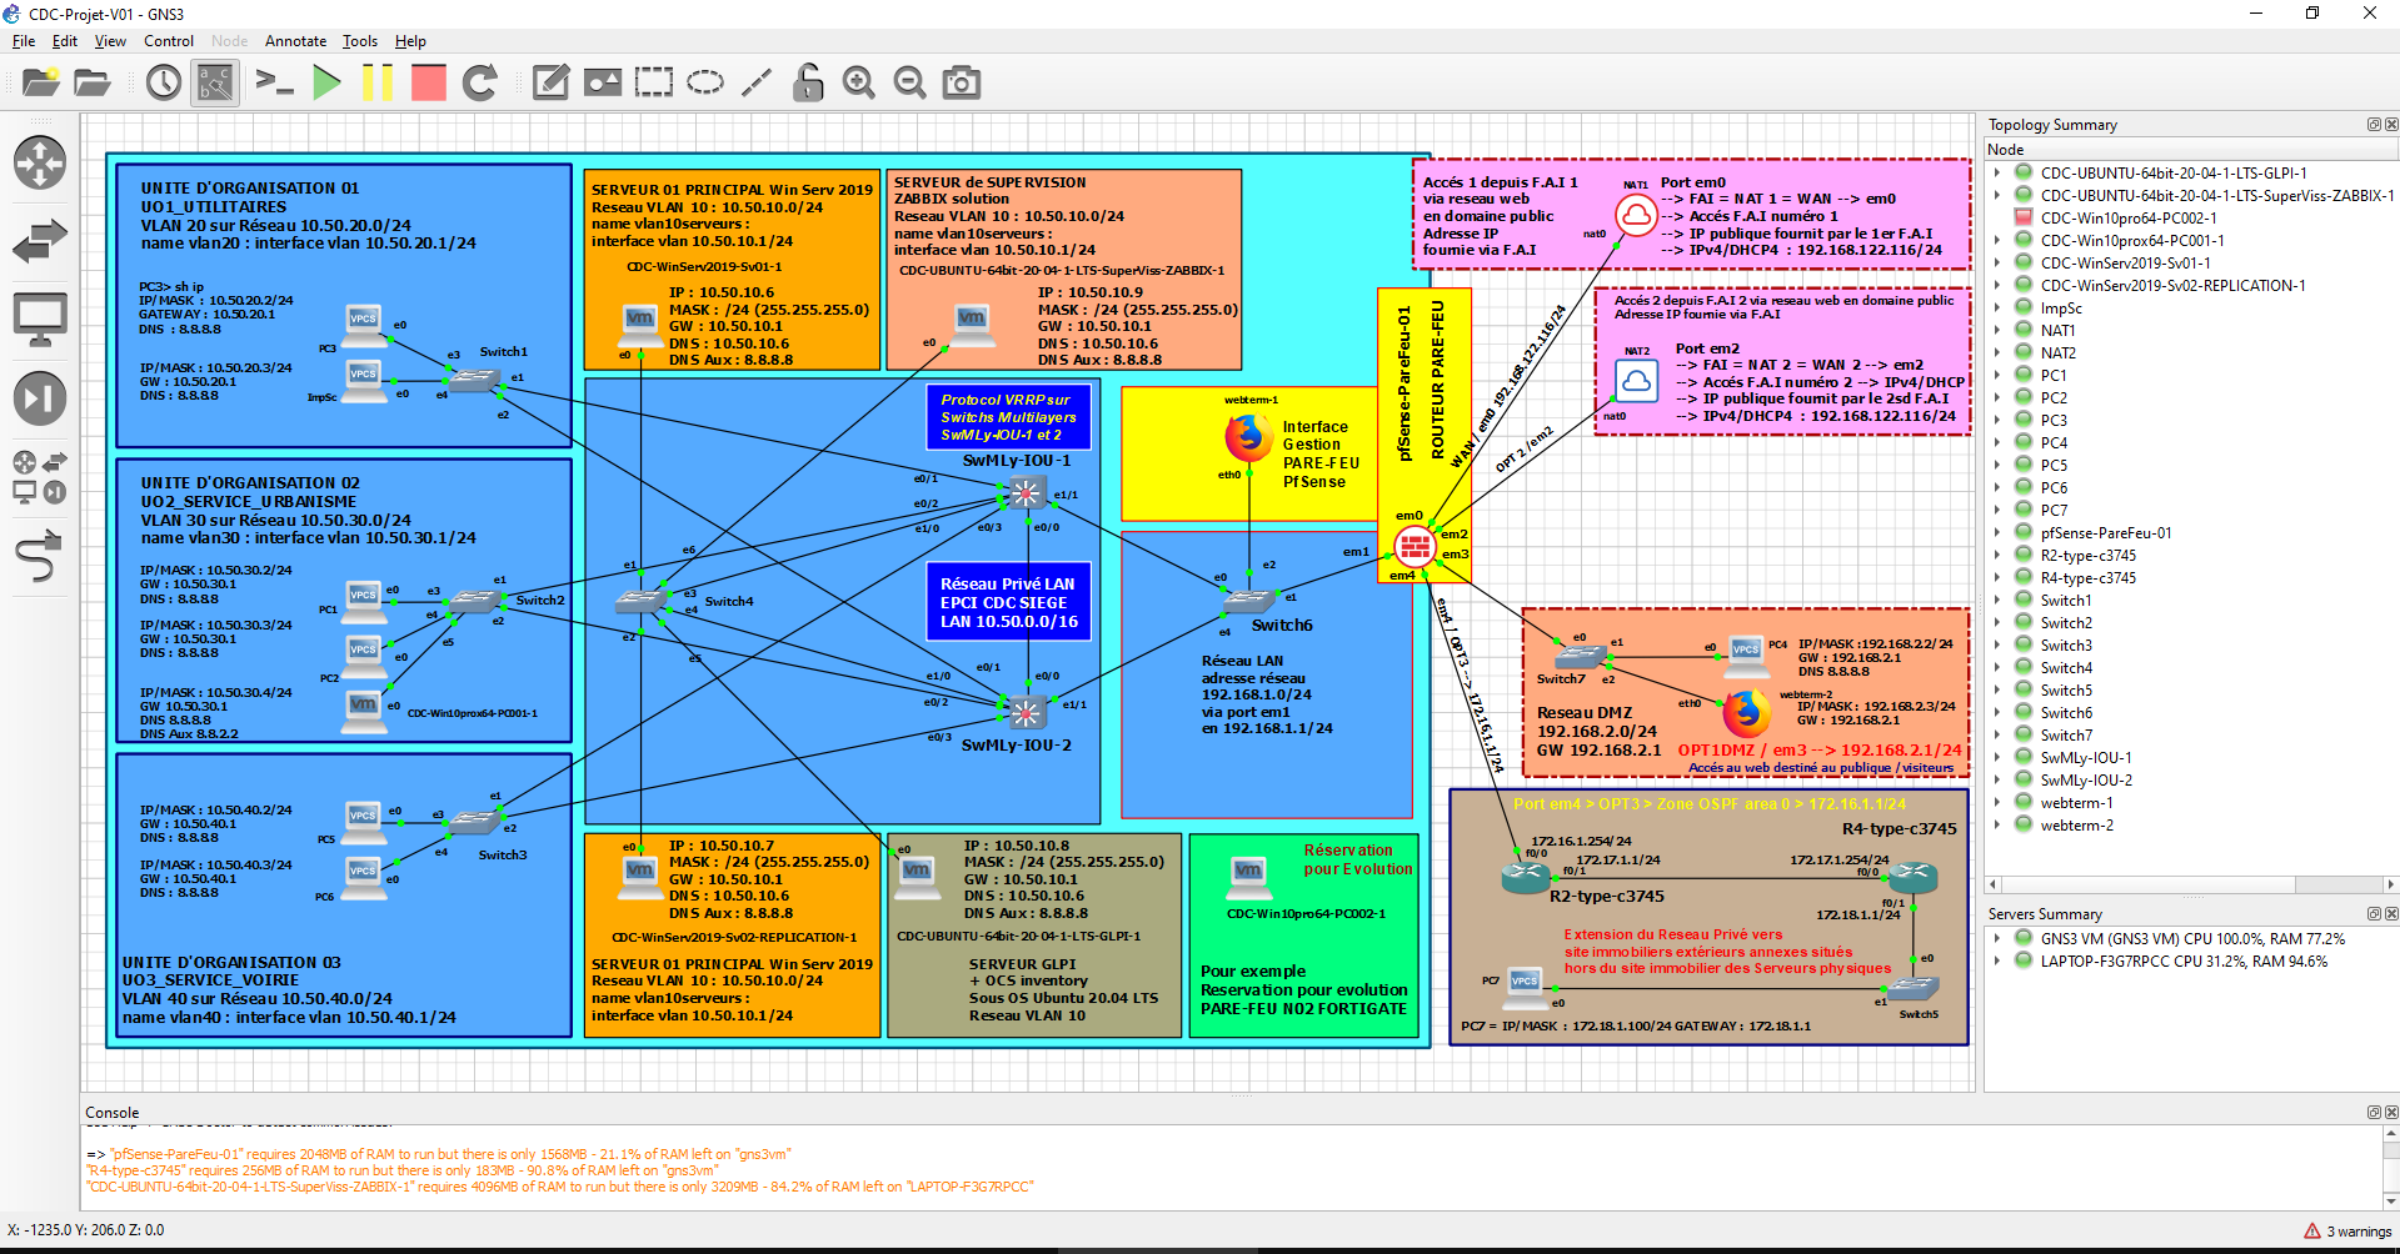The image size is (2400, 1254).
Task: Browse routers in the device sidebar
Action: pos(40,163)
